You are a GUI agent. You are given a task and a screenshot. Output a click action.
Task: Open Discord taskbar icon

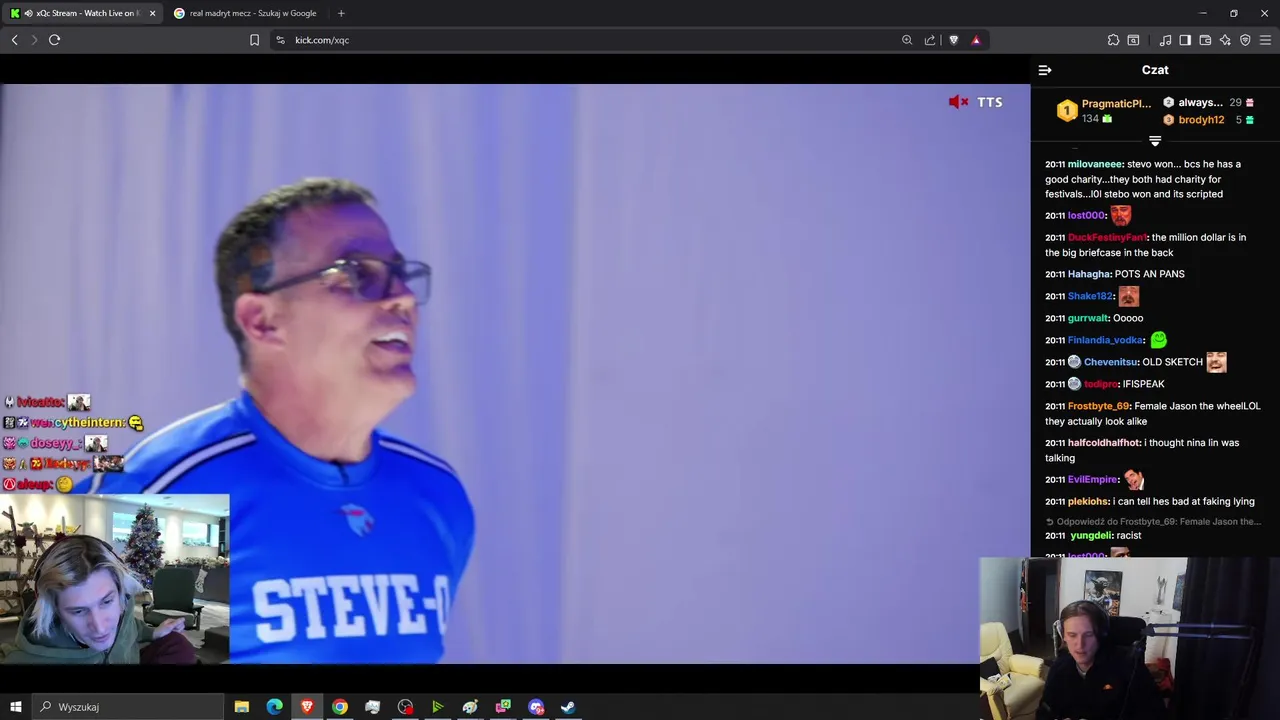pos(536,707)
